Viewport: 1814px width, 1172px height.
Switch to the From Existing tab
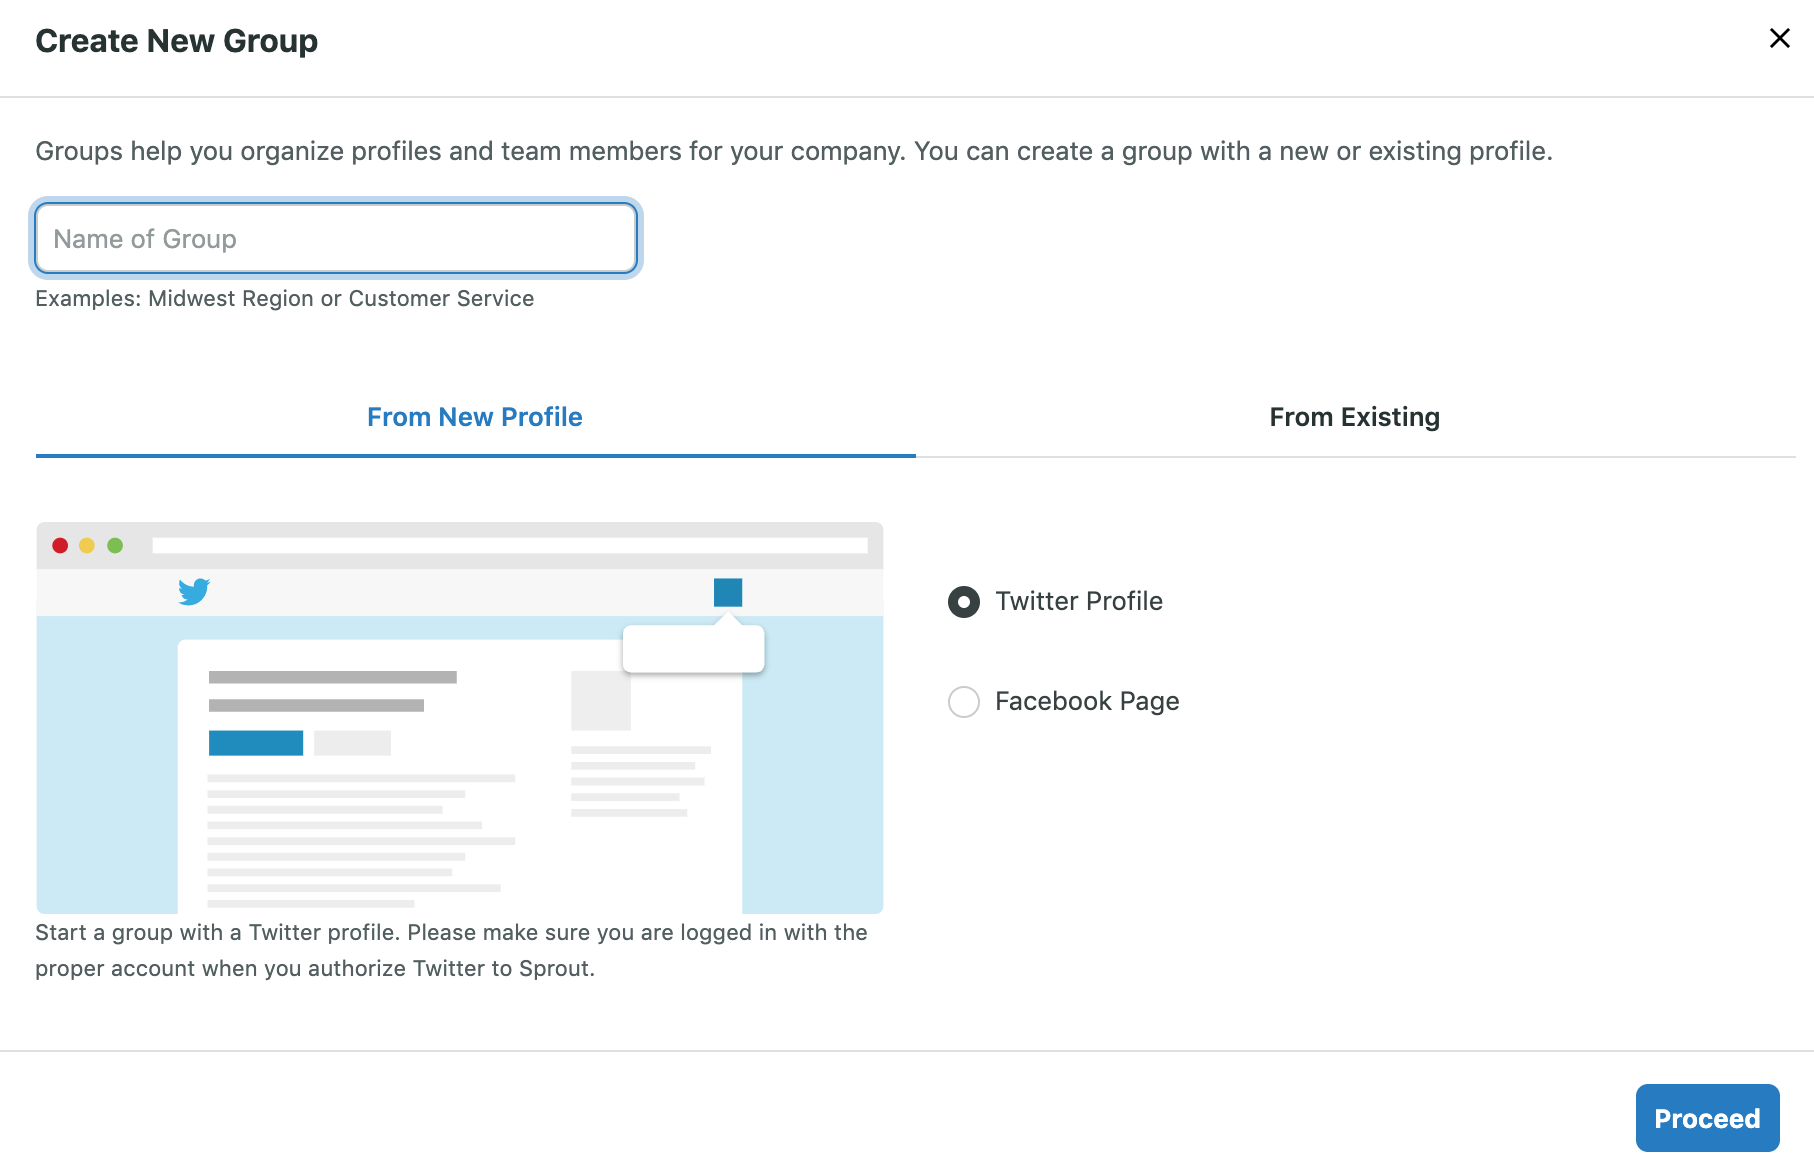click(x=1355, y=417)
